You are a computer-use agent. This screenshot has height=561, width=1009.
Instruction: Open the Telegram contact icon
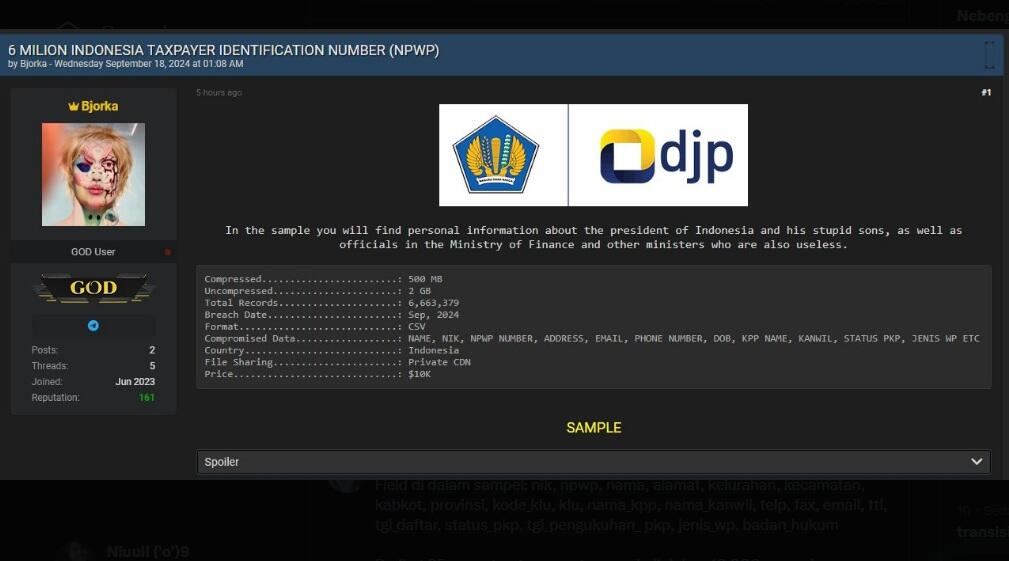click(x=93, y=326)
